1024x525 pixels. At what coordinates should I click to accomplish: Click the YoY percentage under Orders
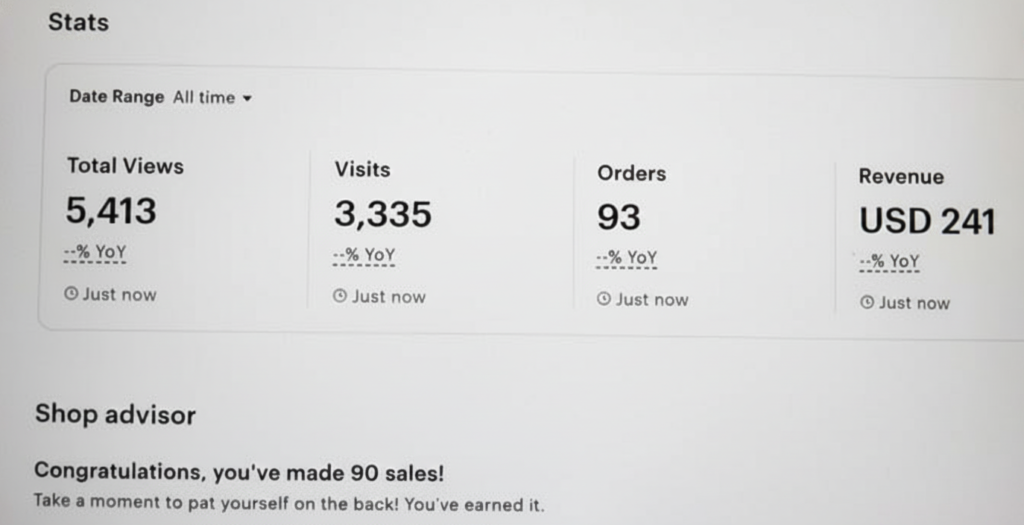tap(626, 258)
